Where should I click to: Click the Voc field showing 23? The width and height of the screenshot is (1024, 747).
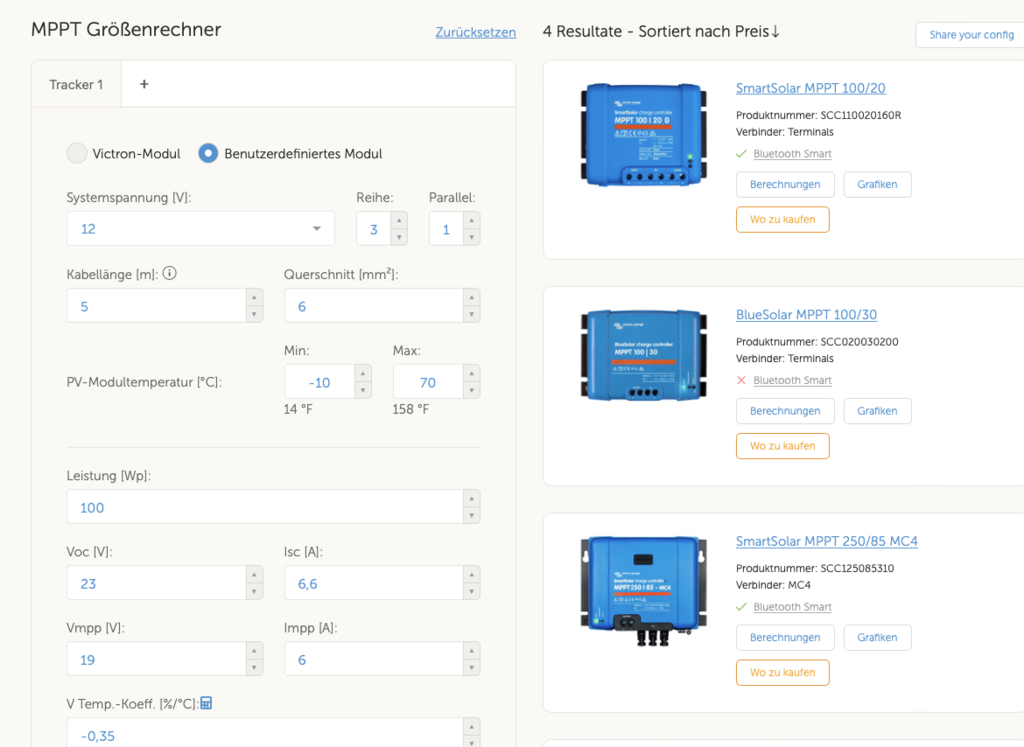(x=157, y=583)
